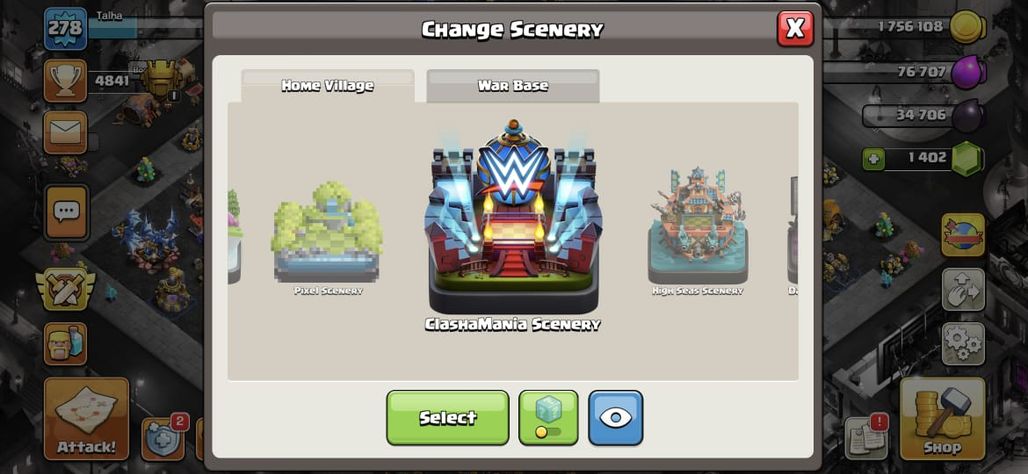This screenshot has width=1028, height=474.
Task: Switch to the Home Village tab
Action: 328,86
